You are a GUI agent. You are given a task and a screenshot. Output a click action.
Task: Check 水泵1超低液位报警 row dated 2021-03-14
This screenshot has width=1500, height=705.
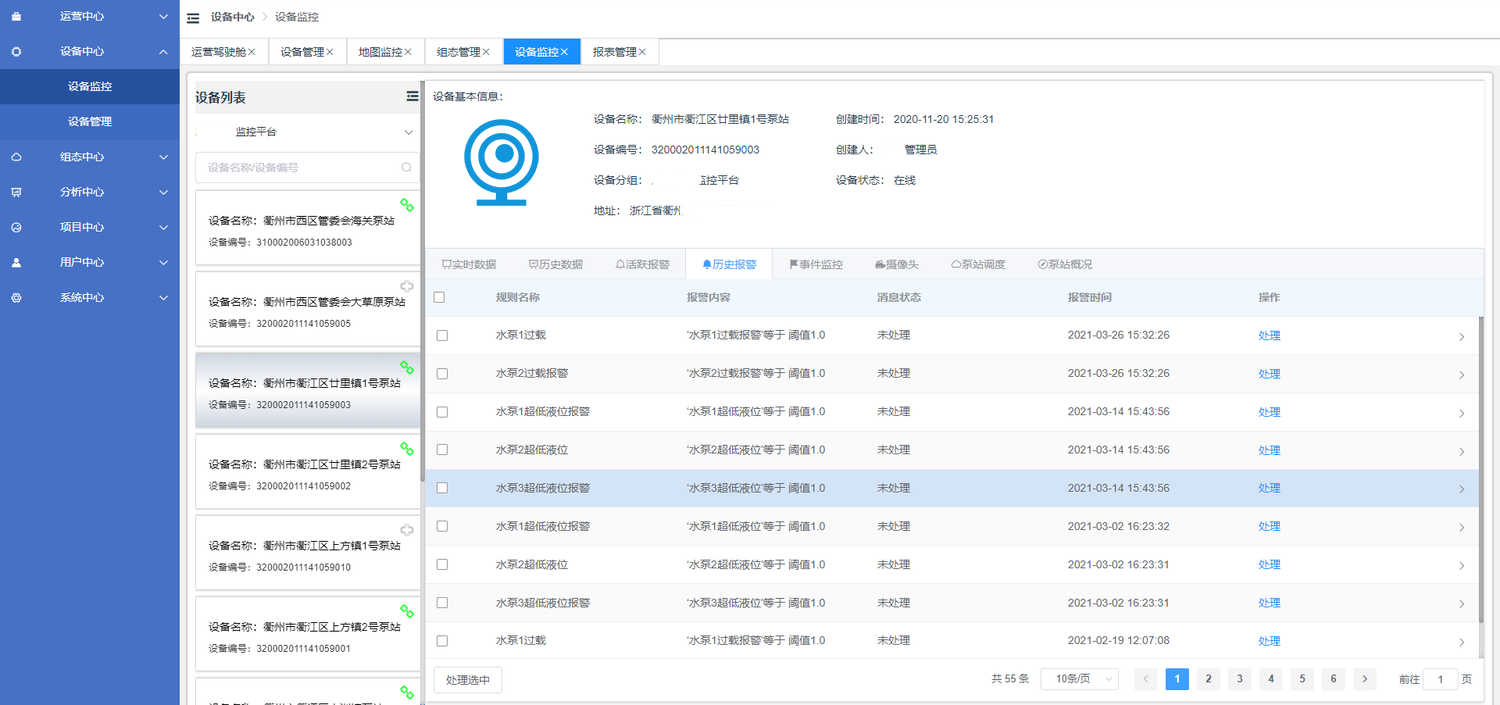pos(442,412)
